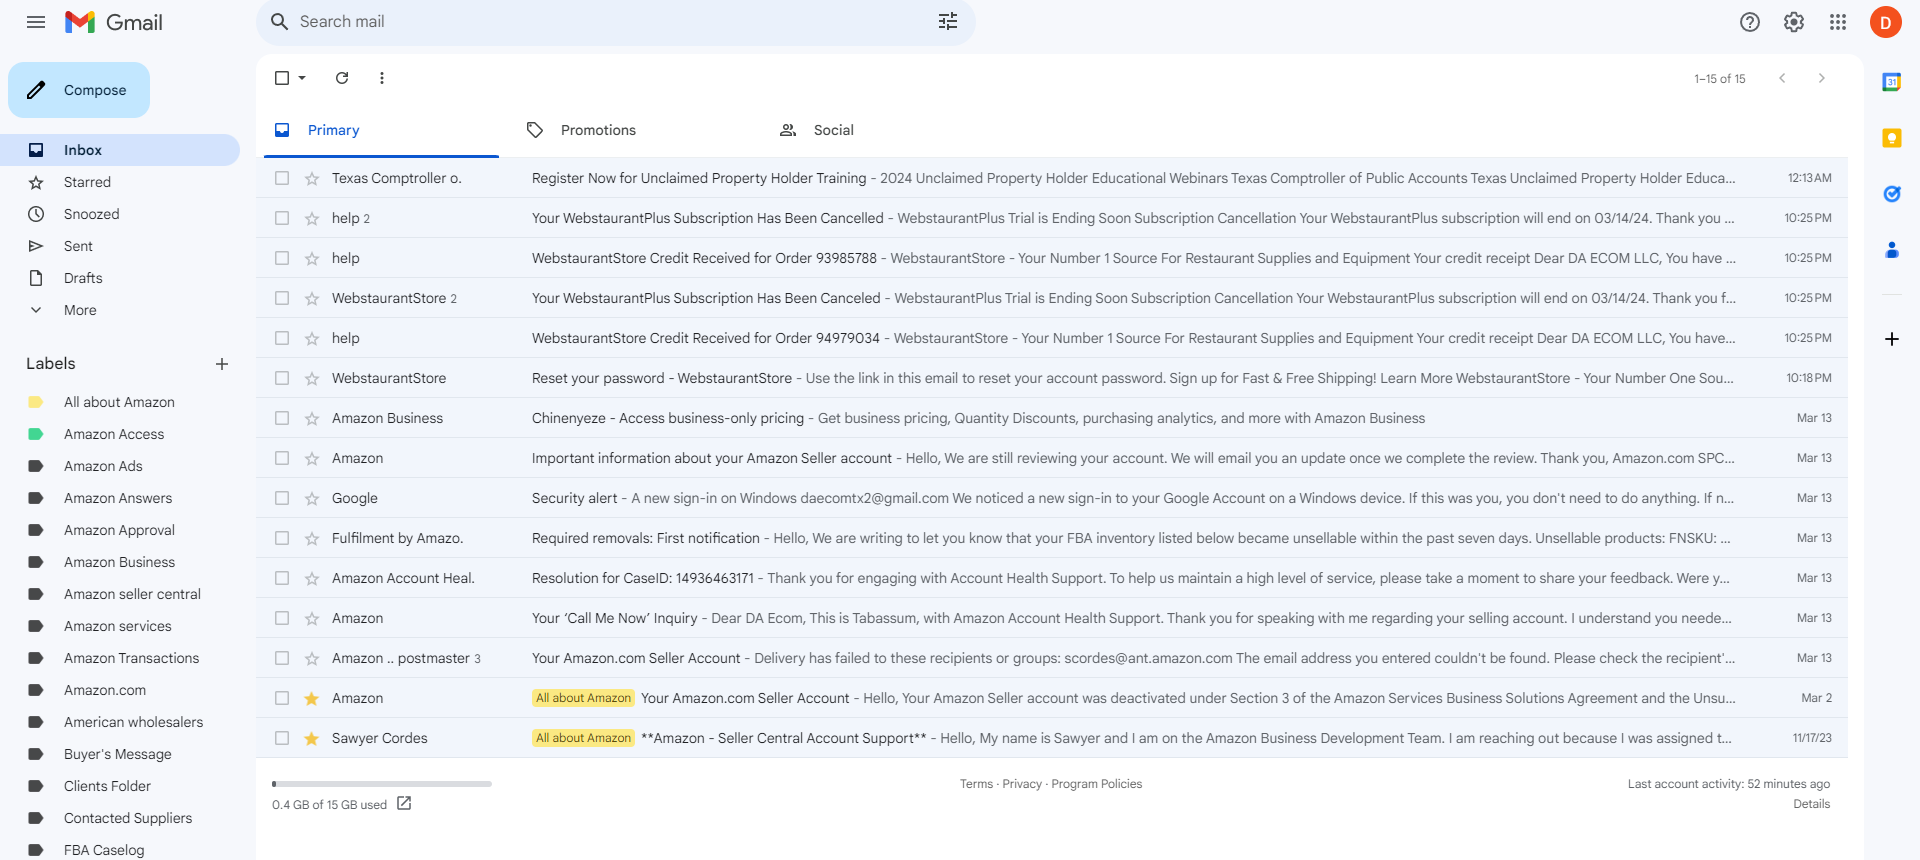
Task: Show search options filter icon
Action: point(948,22)
